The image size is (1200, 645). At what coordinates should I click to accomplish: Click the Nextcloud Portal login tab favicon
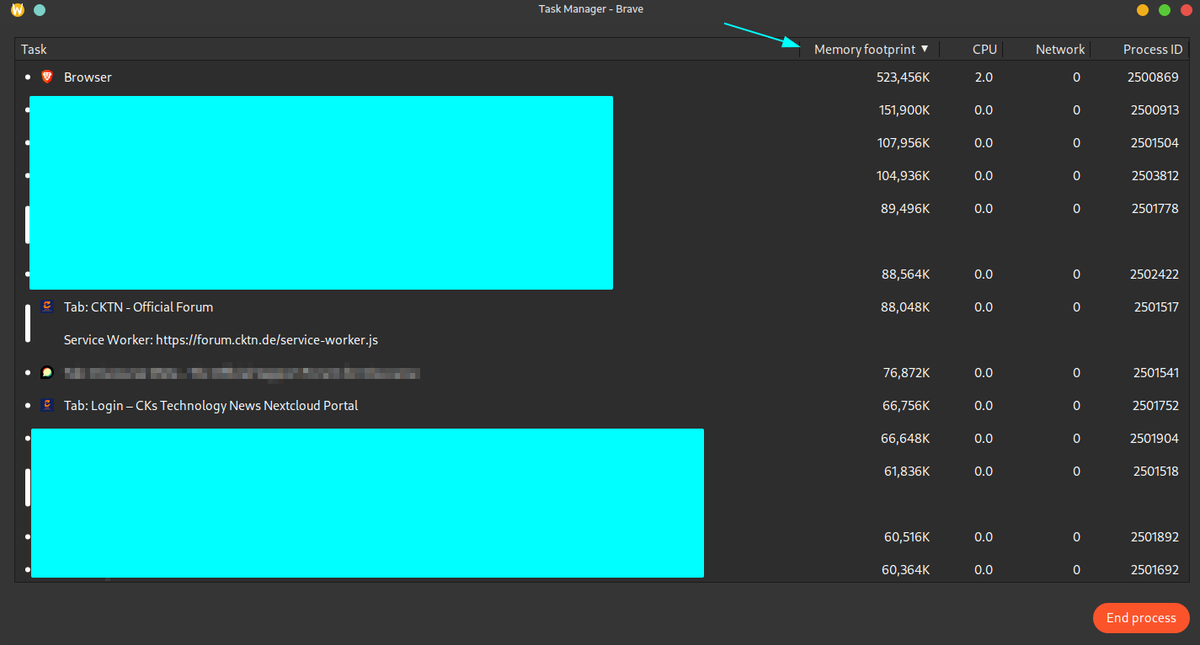(x=46, y=405)
